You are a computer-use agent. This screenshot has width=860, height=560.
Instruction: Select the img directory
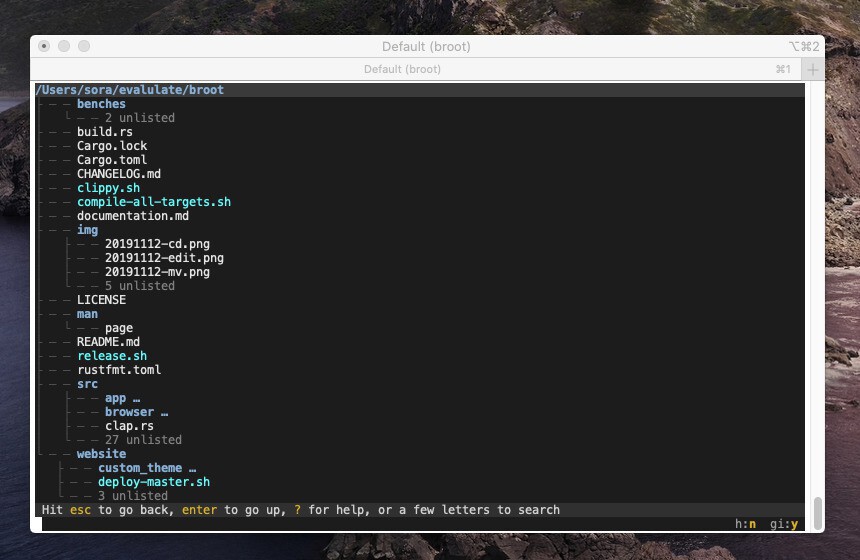(87, 230)
